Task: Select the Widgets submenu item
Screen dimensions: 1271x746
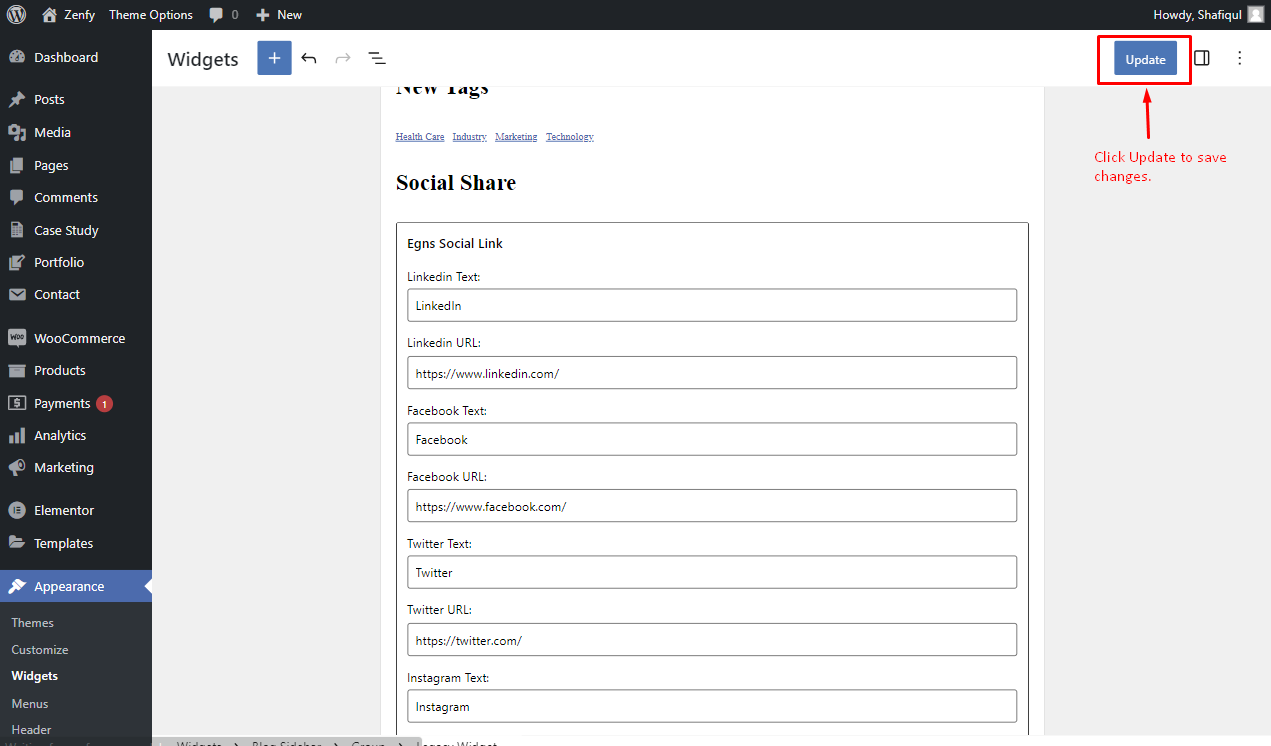Action: coord(35,676)
